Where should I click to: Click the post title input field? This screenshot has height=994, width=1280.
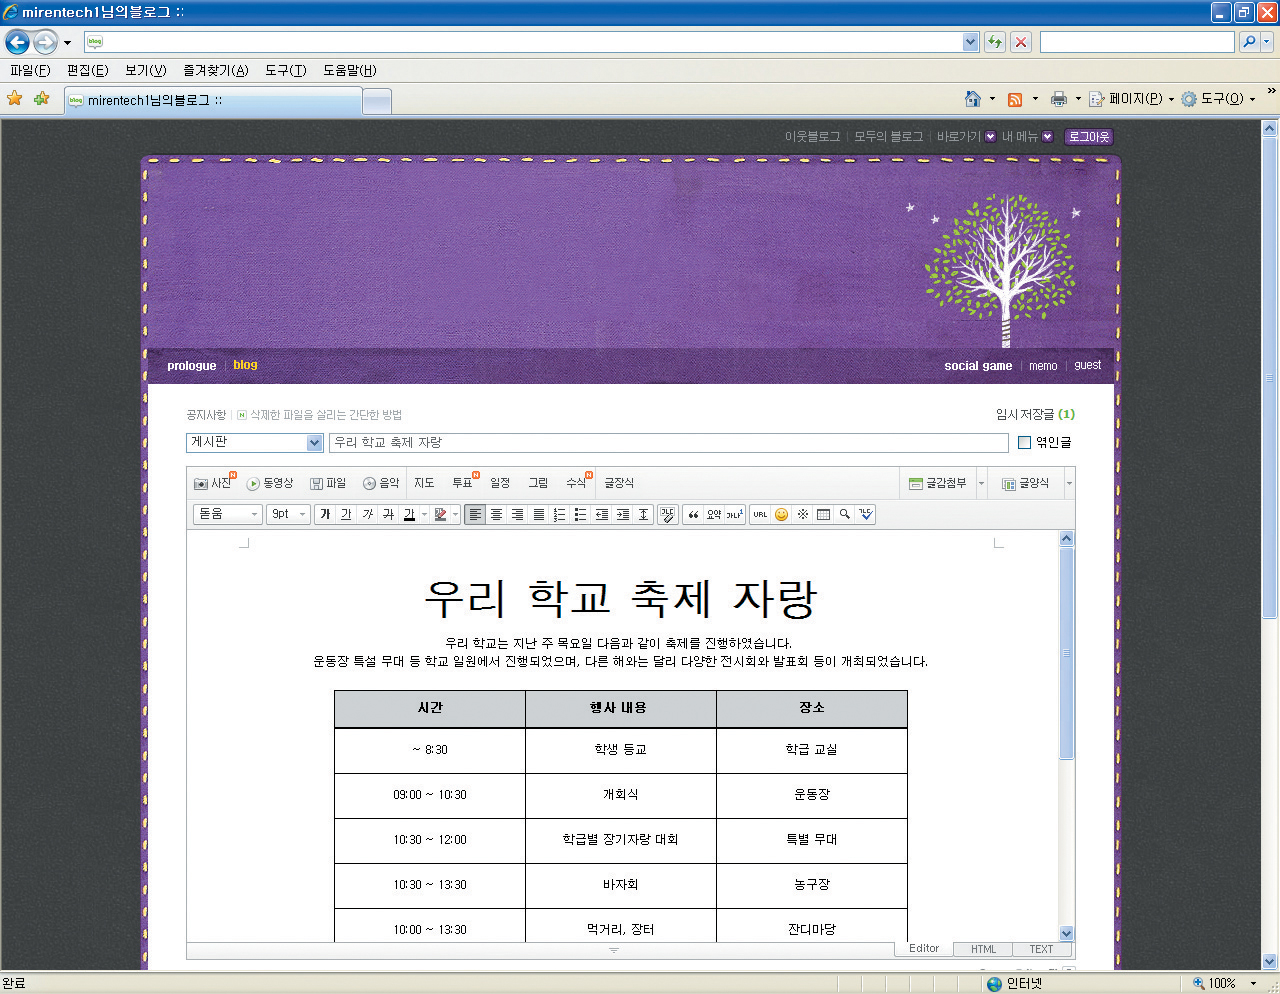pos(668,442)
